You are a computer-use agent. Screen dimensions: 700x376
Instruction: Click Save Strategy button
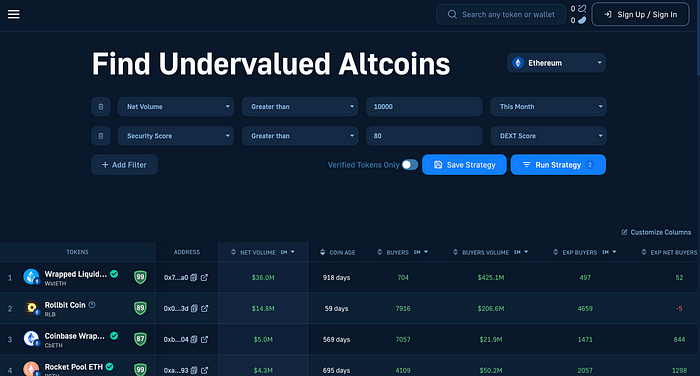464,165
